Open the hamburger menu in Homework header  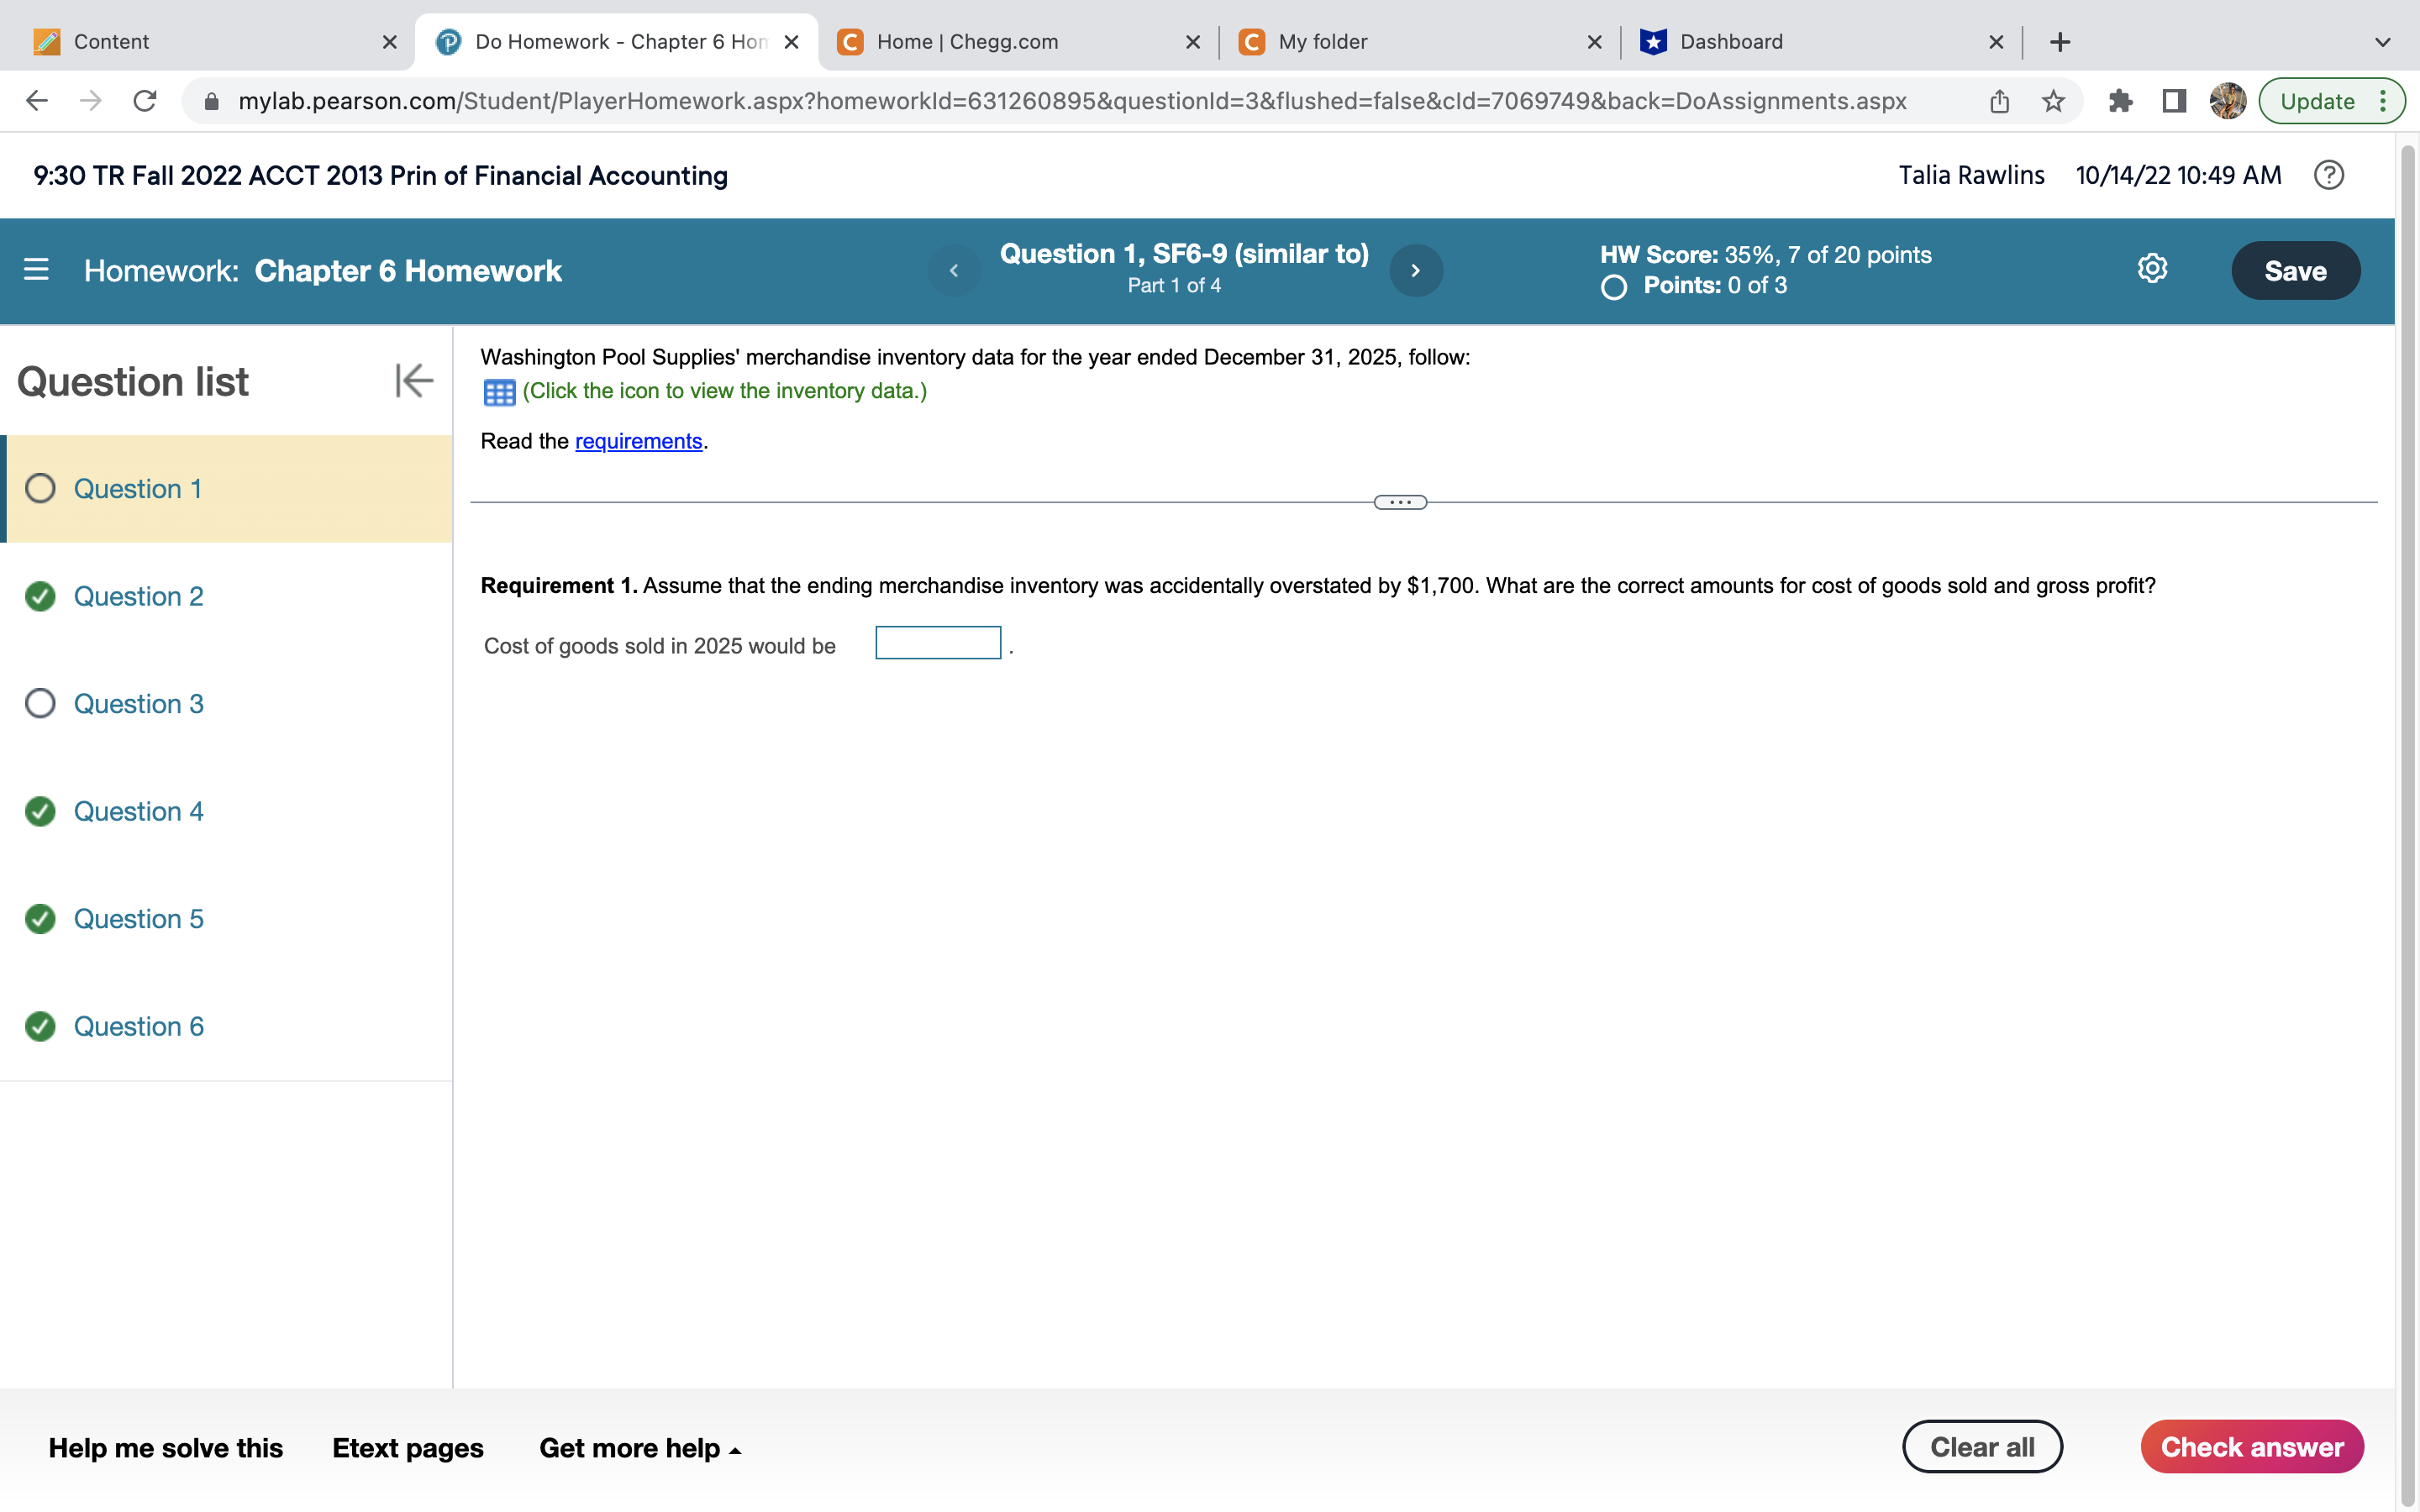36,270
